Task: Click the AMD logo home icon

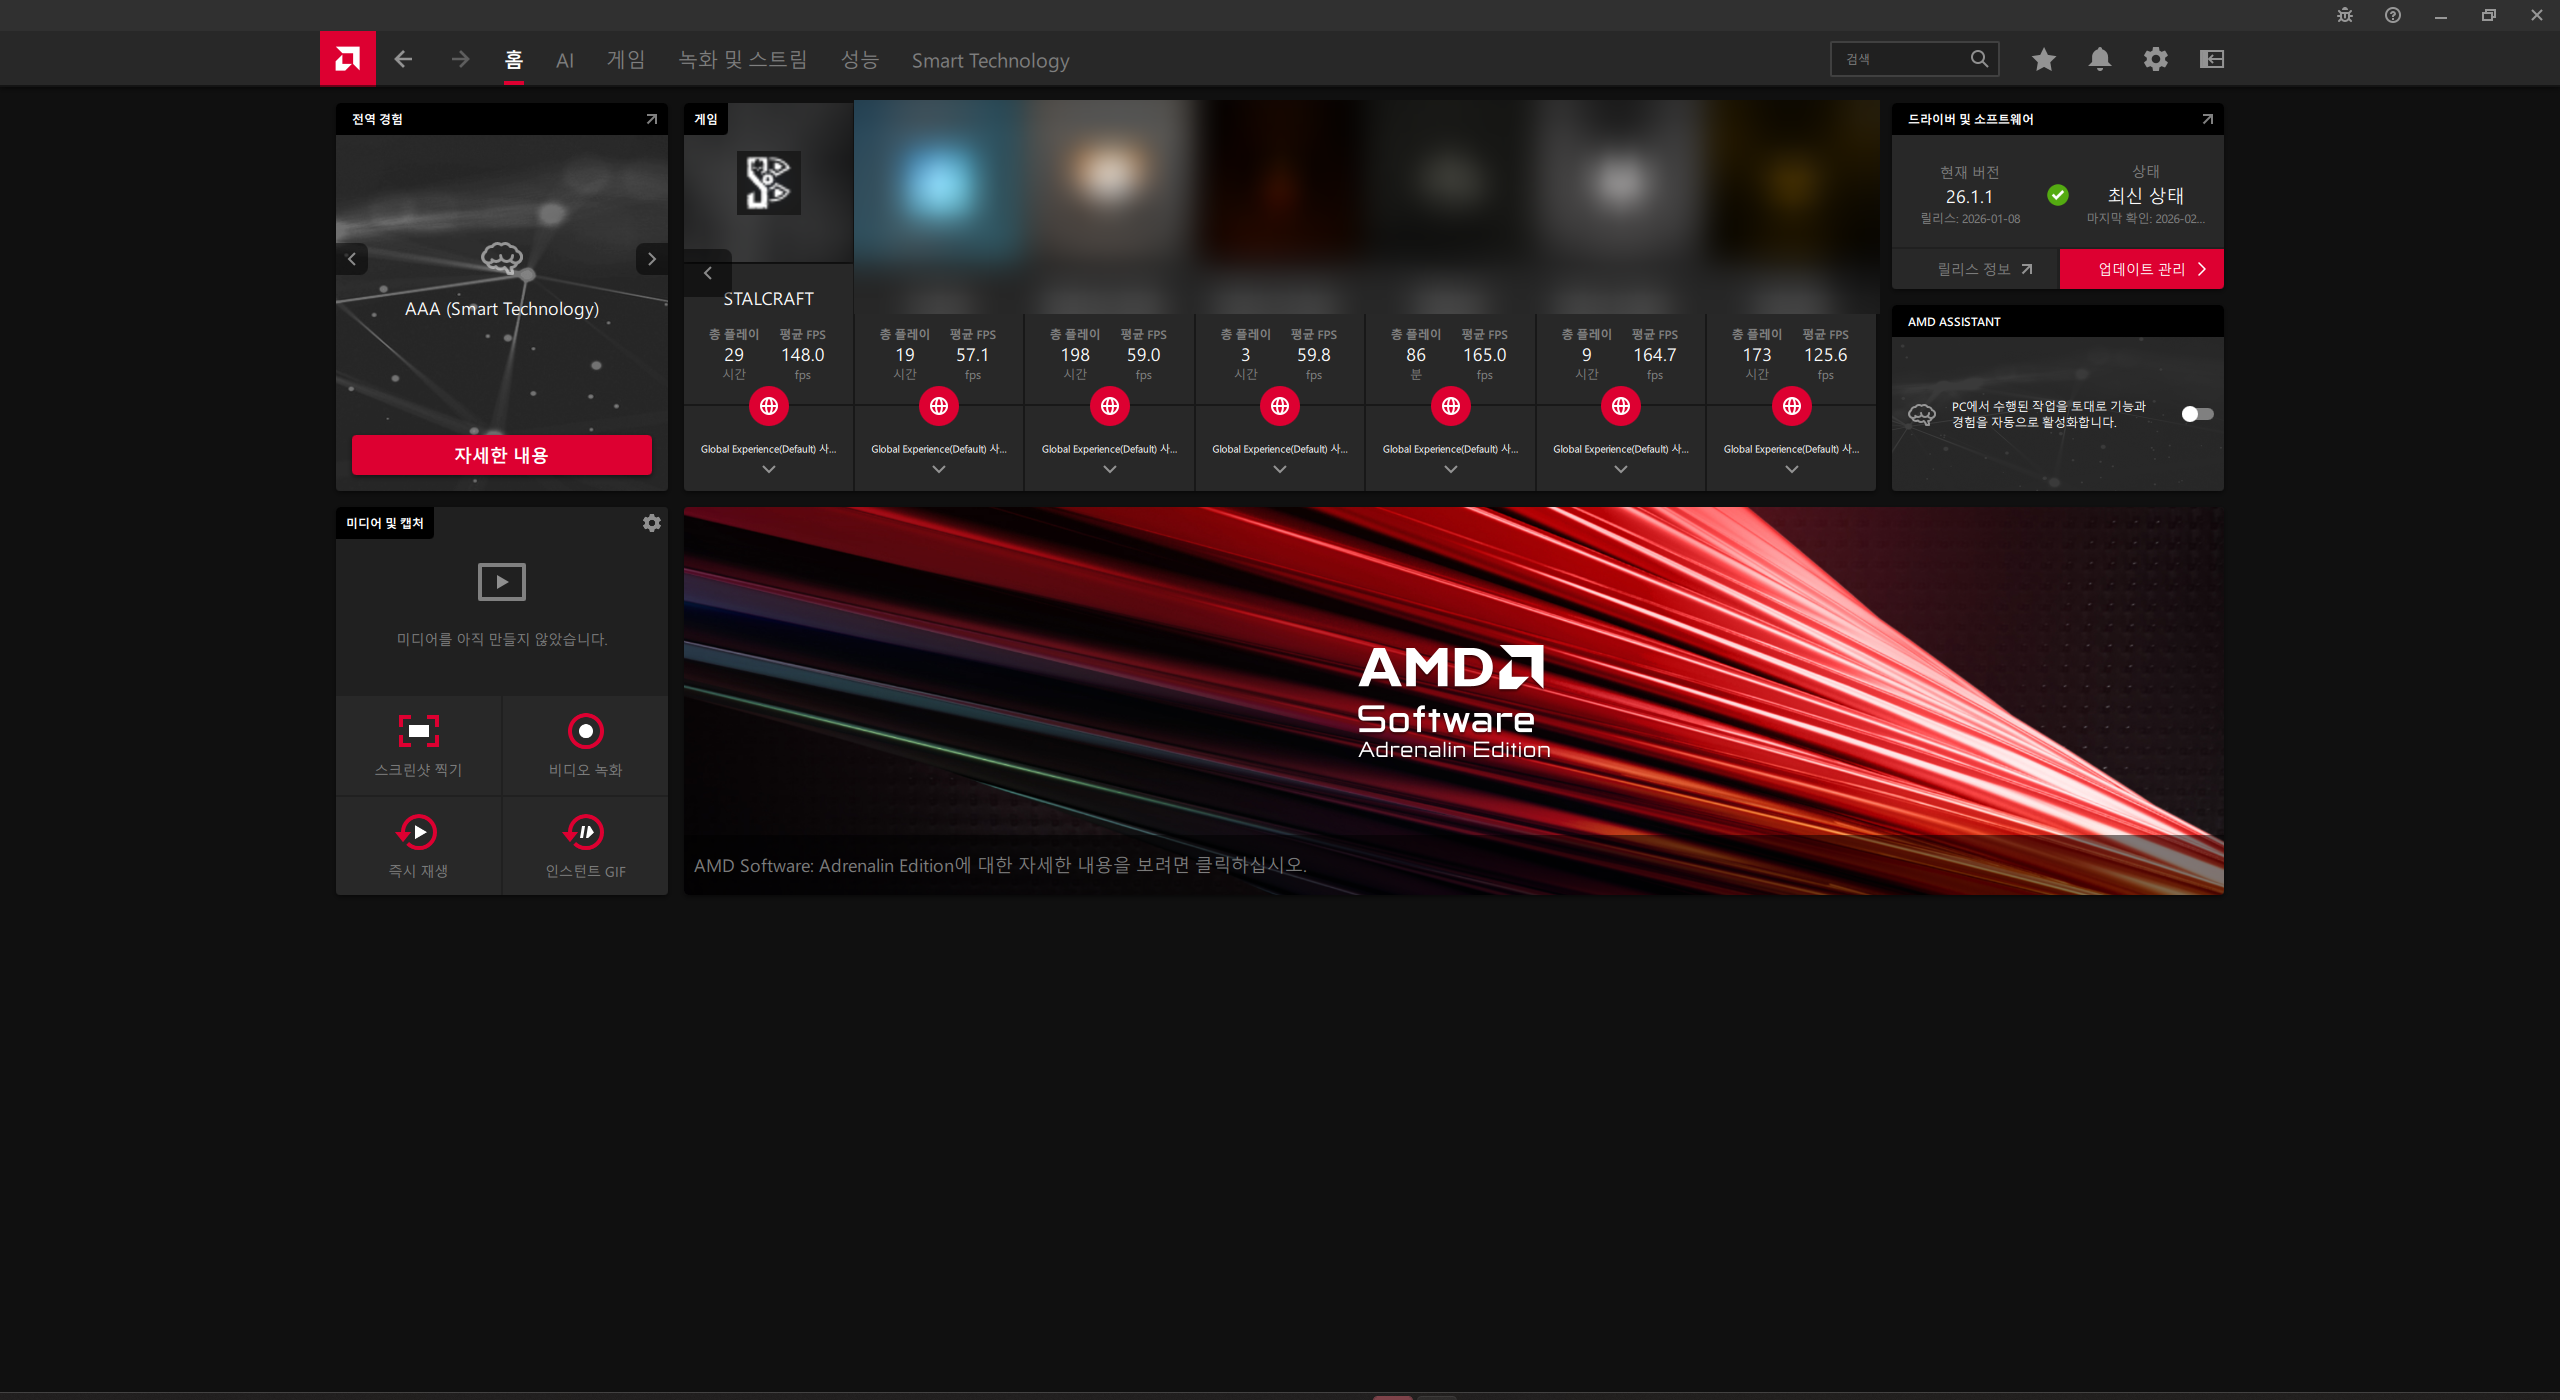Action: [x=347, y=59]
